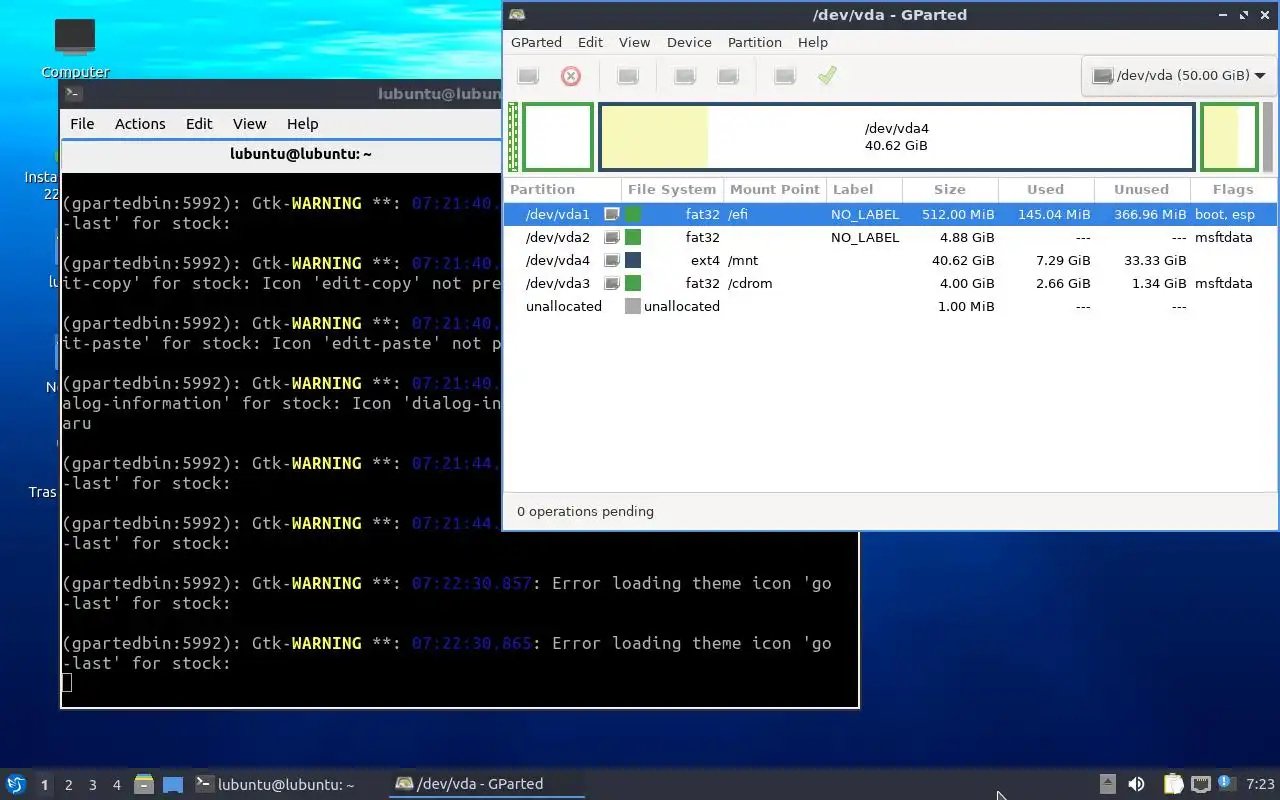Click the Mount Point column header
Viewport: 1280px width, 800px height.
click(774, 189)
